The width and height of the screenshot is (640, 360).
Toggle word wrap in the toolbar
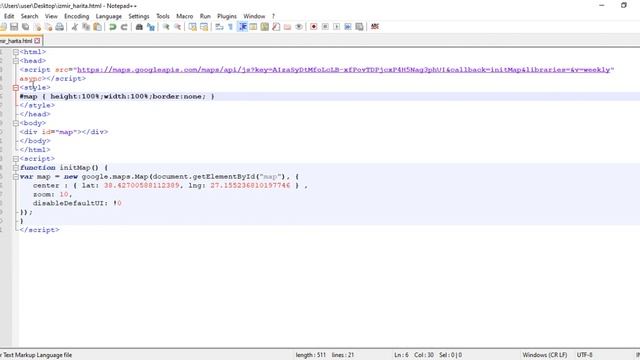219,27
